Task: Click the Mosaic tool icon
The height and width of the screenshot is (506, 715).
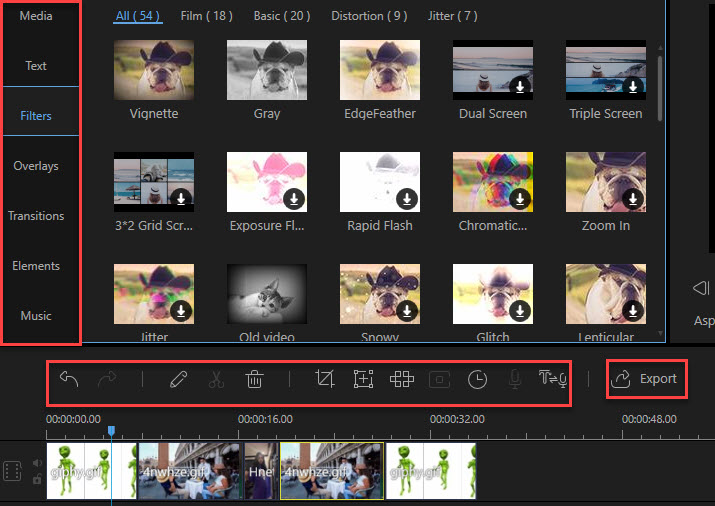Action: tap(402, 379)
